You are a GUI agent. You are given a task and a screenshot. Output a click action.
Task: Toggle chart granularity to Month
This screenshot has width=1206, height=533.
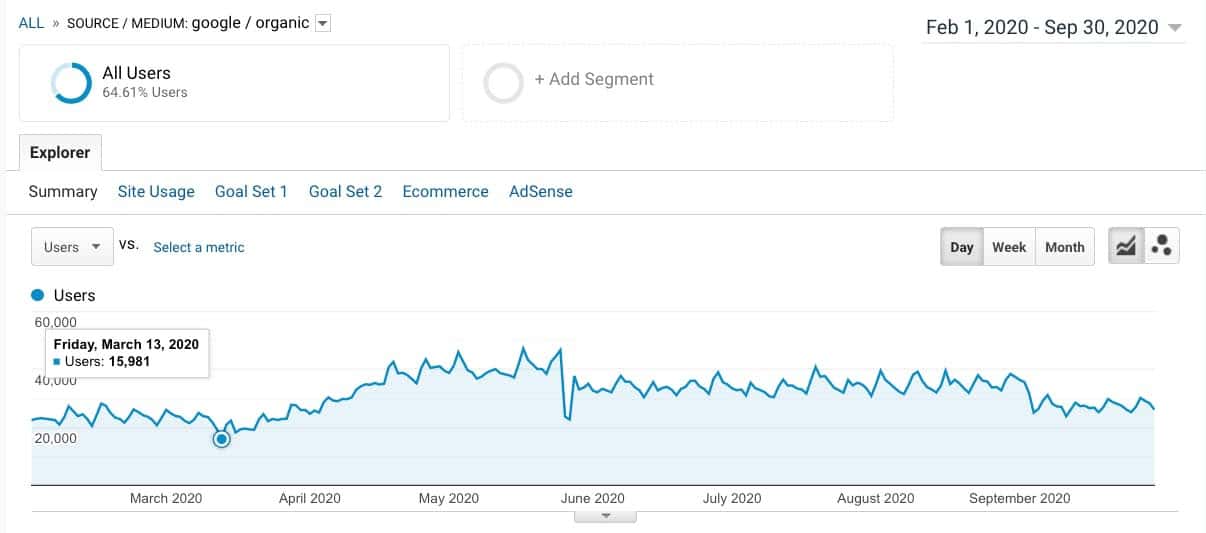click(1064, 247)
